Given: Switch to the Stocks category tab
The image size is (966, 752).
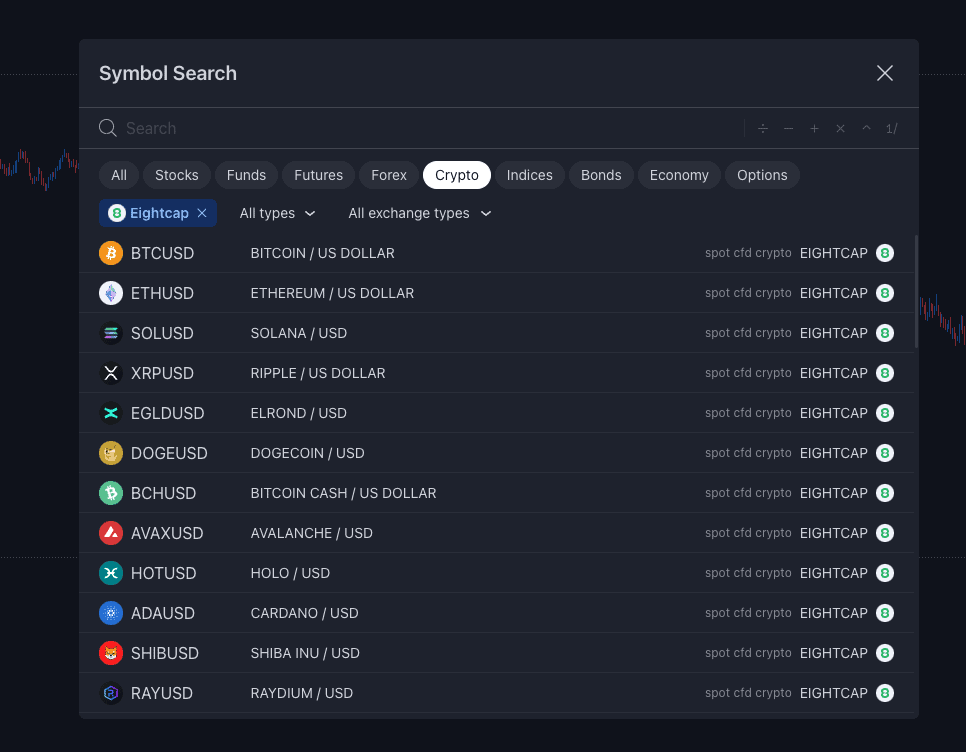Looking at the screenshot, I should tap(177, 175).
